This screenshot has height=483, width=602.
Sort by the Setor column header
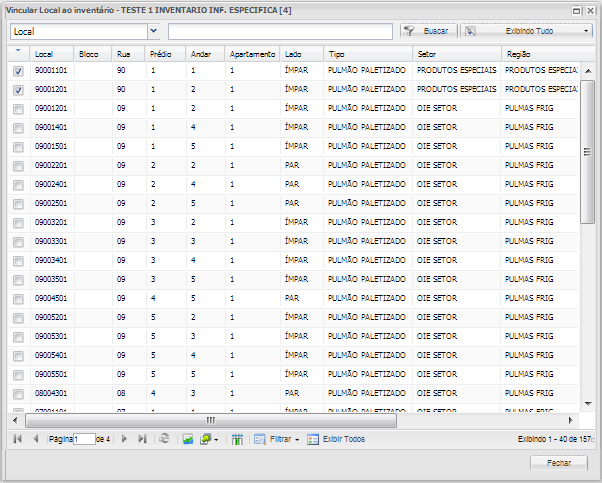[x=457, y=54]
